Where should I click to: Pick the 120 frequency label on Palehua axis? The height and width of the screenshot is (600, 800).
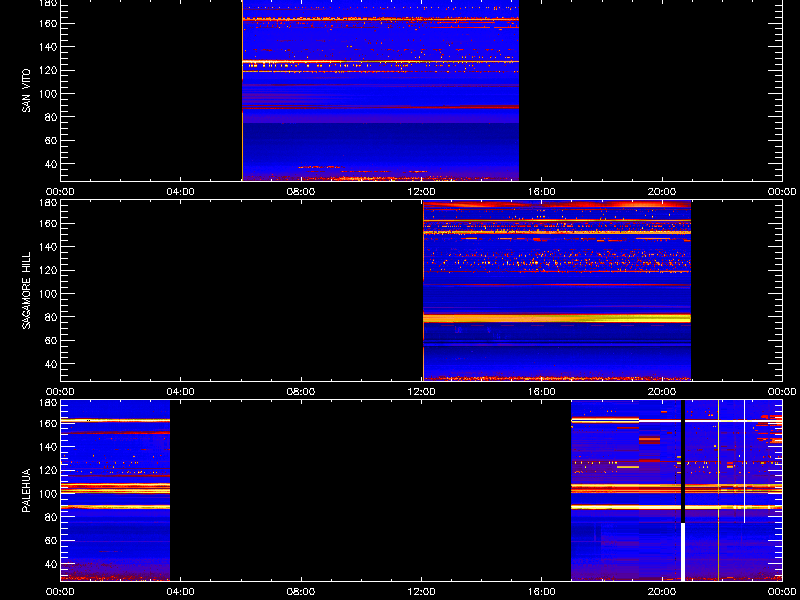[x=49, y=470]
